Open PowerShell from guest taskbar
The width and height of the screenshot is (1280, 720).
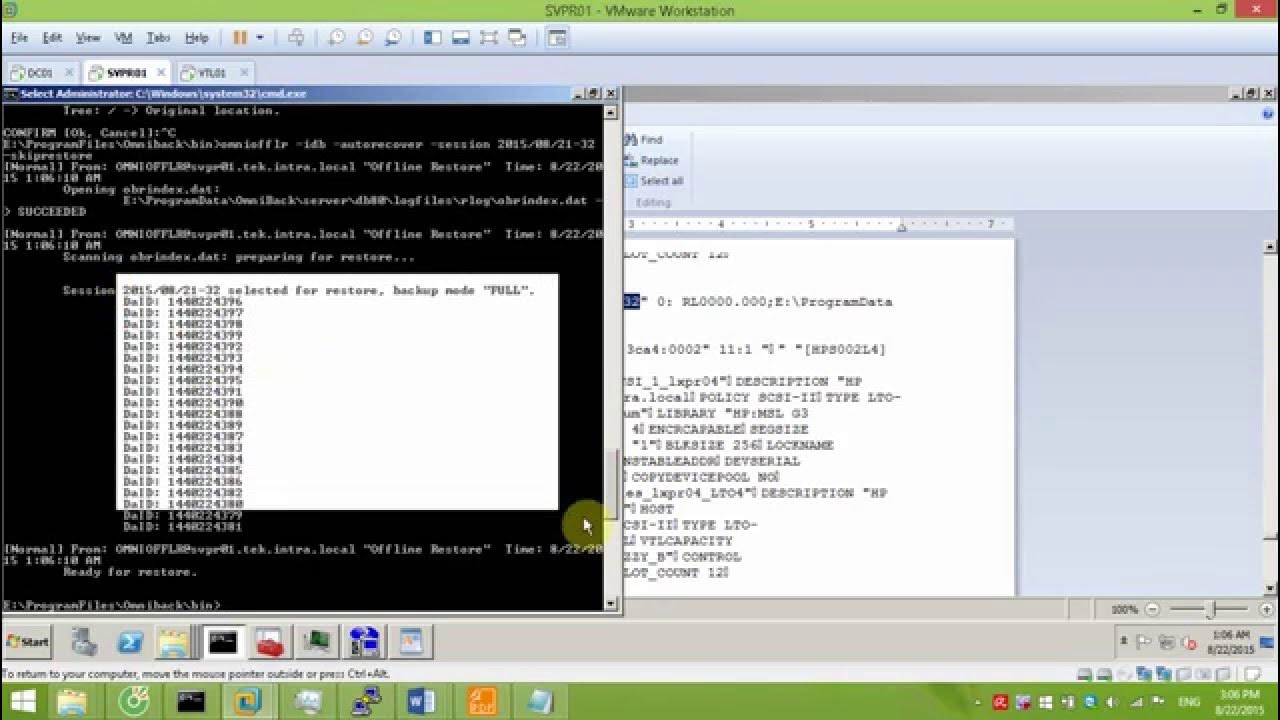point(130,642)
